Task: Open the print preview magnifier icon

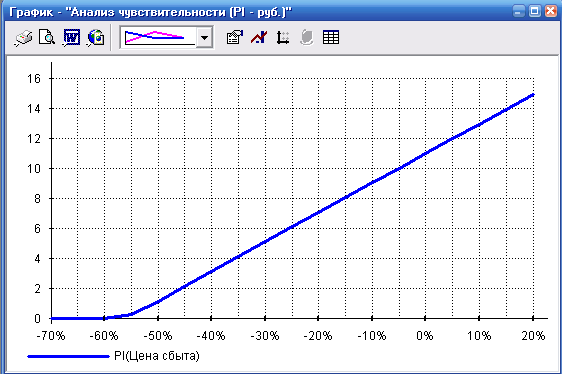Action: pyautogui.click(x=47, y=37)
